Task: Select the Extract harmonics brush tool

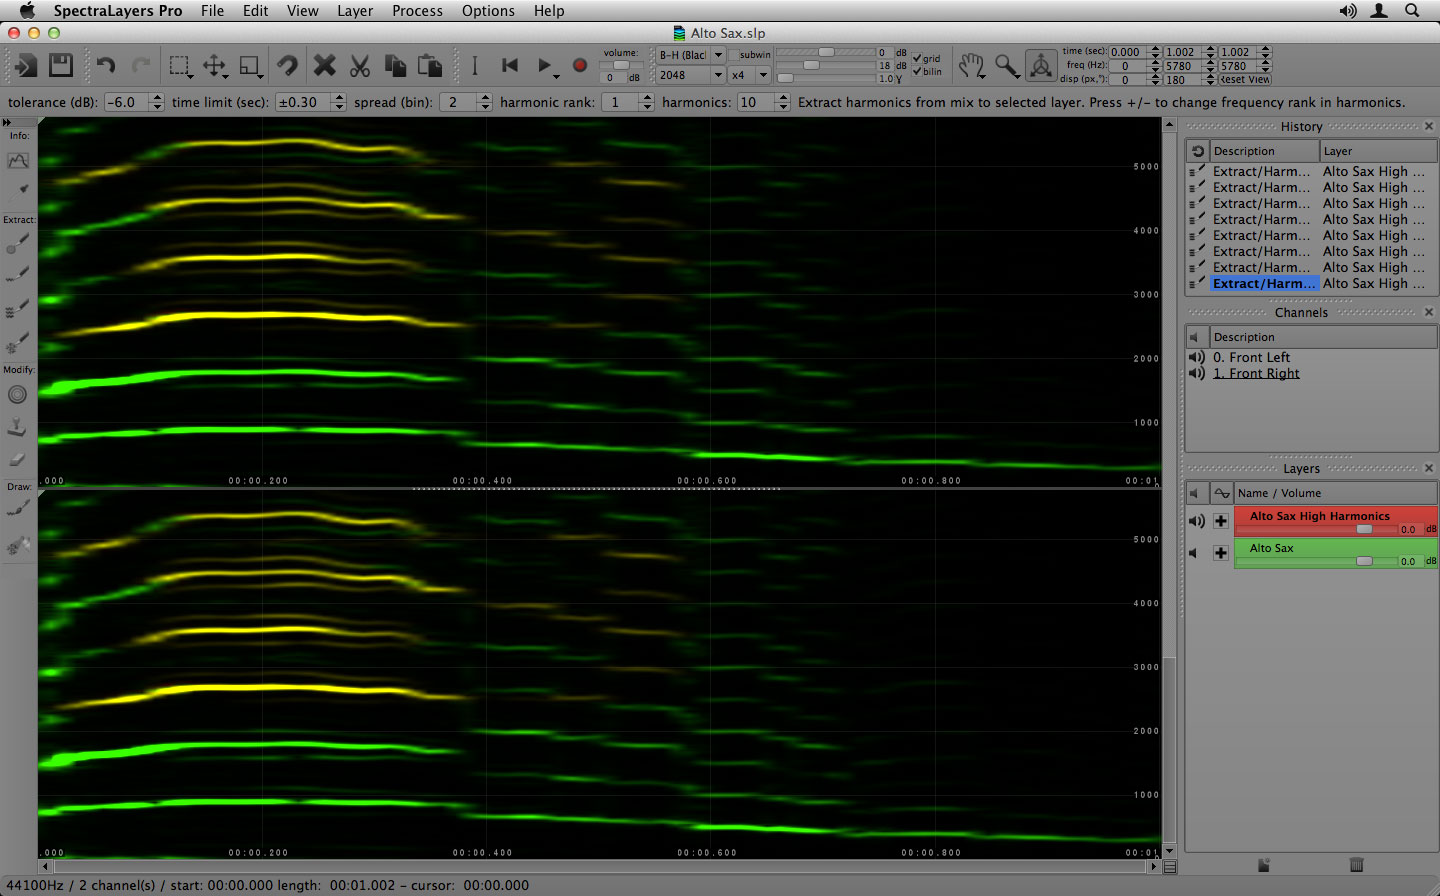Action: click(17, 309)
